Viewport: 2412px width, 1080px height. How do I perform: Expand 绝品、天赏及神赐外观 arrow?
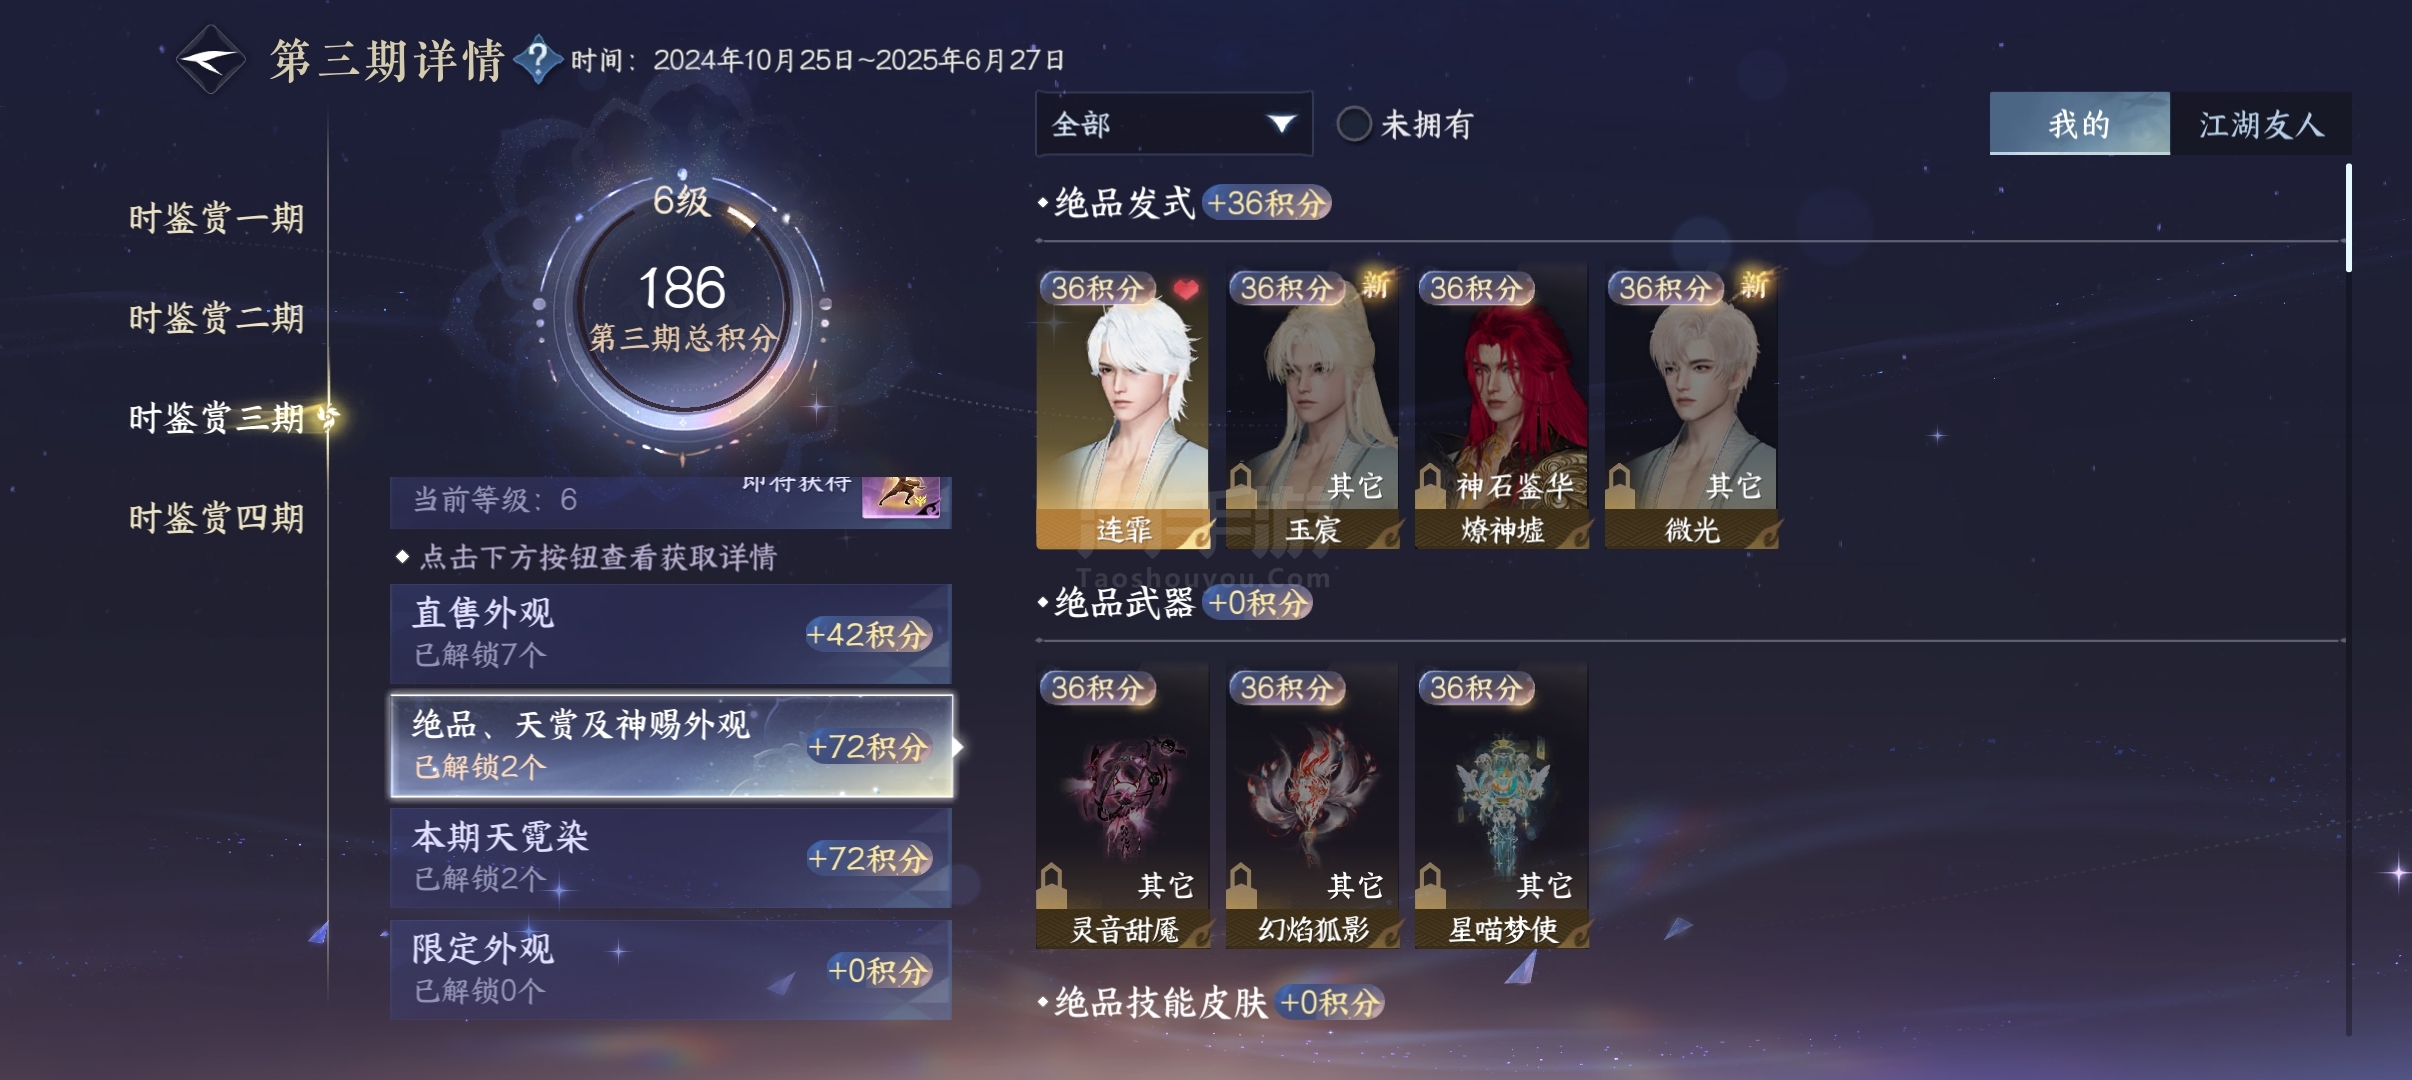959,747
